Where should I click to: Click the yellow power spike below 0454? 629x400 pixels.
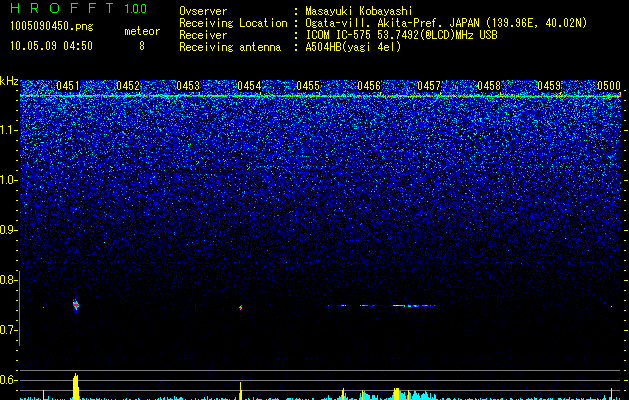(240, 391)
